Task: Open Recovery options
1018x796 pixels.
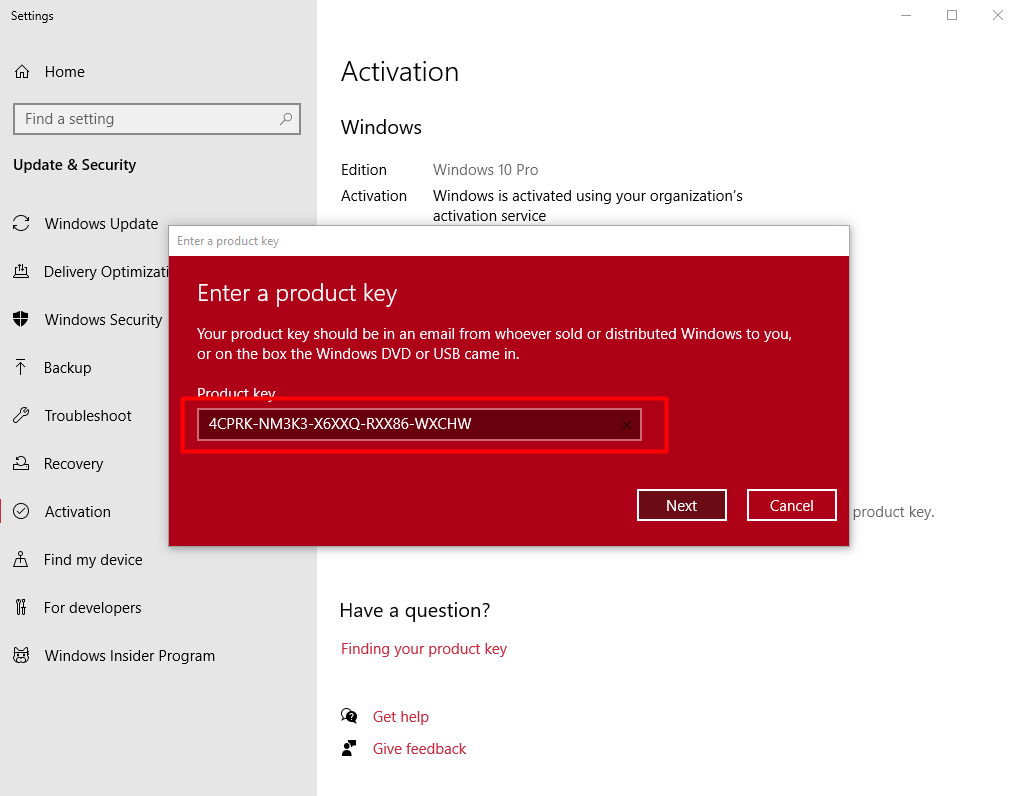Action: click(x=73, y=464)
